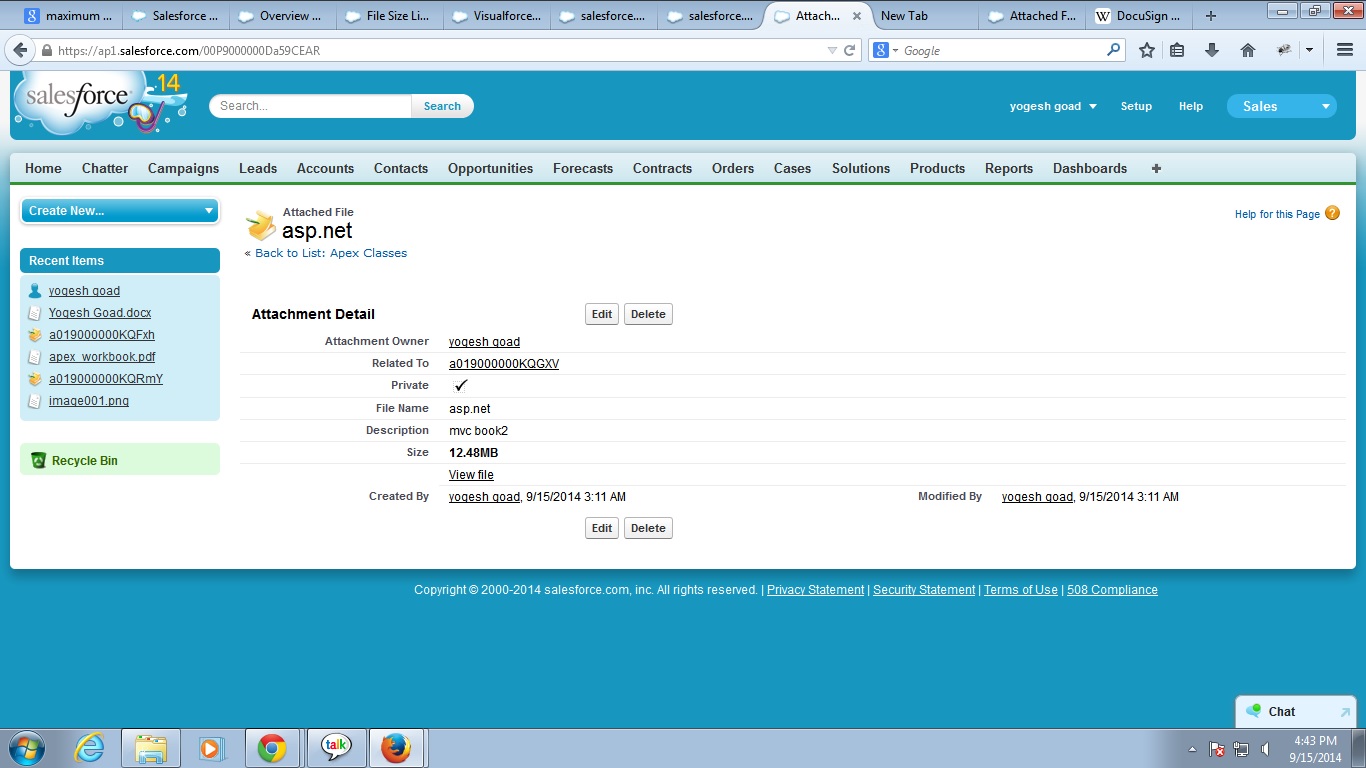Go to the Accounts tab

pyautogui.click(x=325, y=168)
